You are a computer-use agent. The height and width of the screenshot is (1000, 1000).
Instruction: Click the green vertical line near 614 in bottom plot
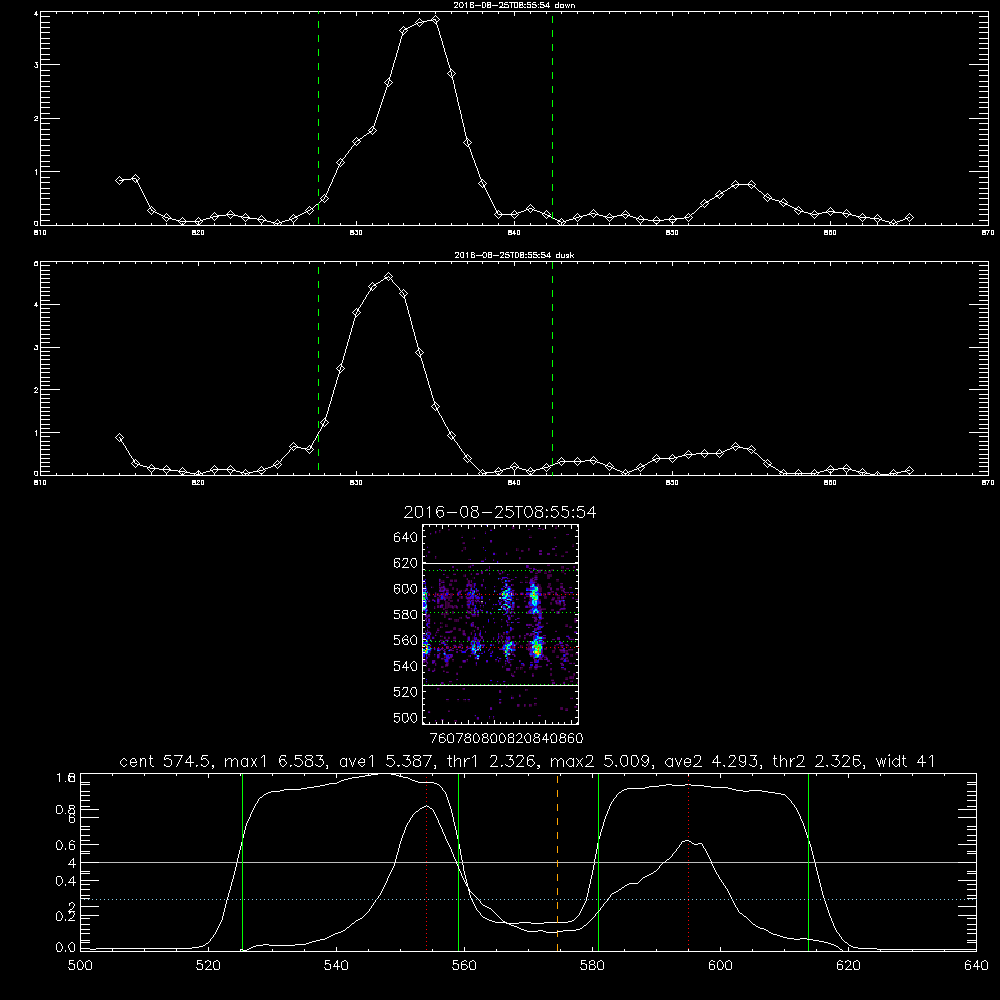point(808,863)
